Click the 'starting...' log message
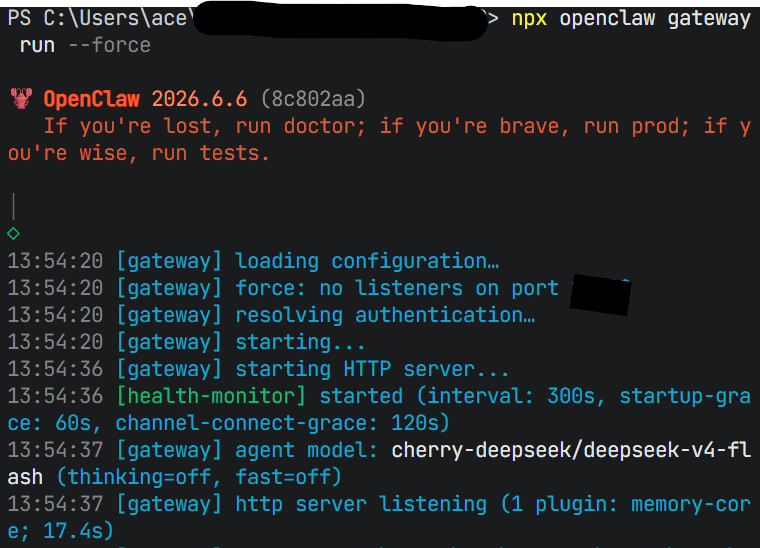 coord(300,343)
